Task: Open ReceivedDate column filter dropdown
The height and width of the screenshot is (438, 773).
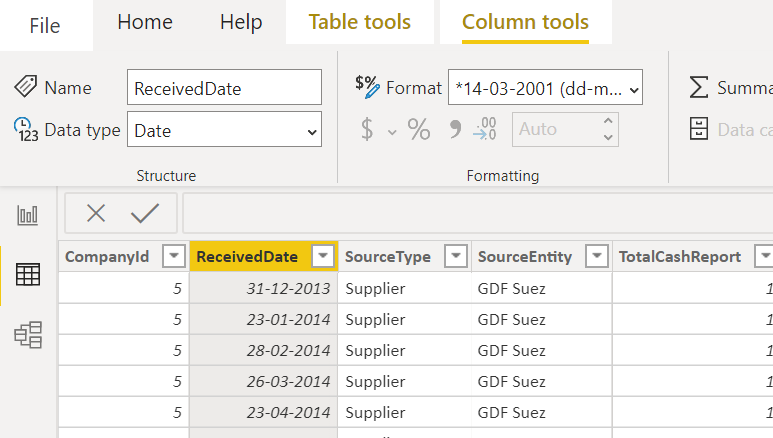Action: click(x=323, y=256)
